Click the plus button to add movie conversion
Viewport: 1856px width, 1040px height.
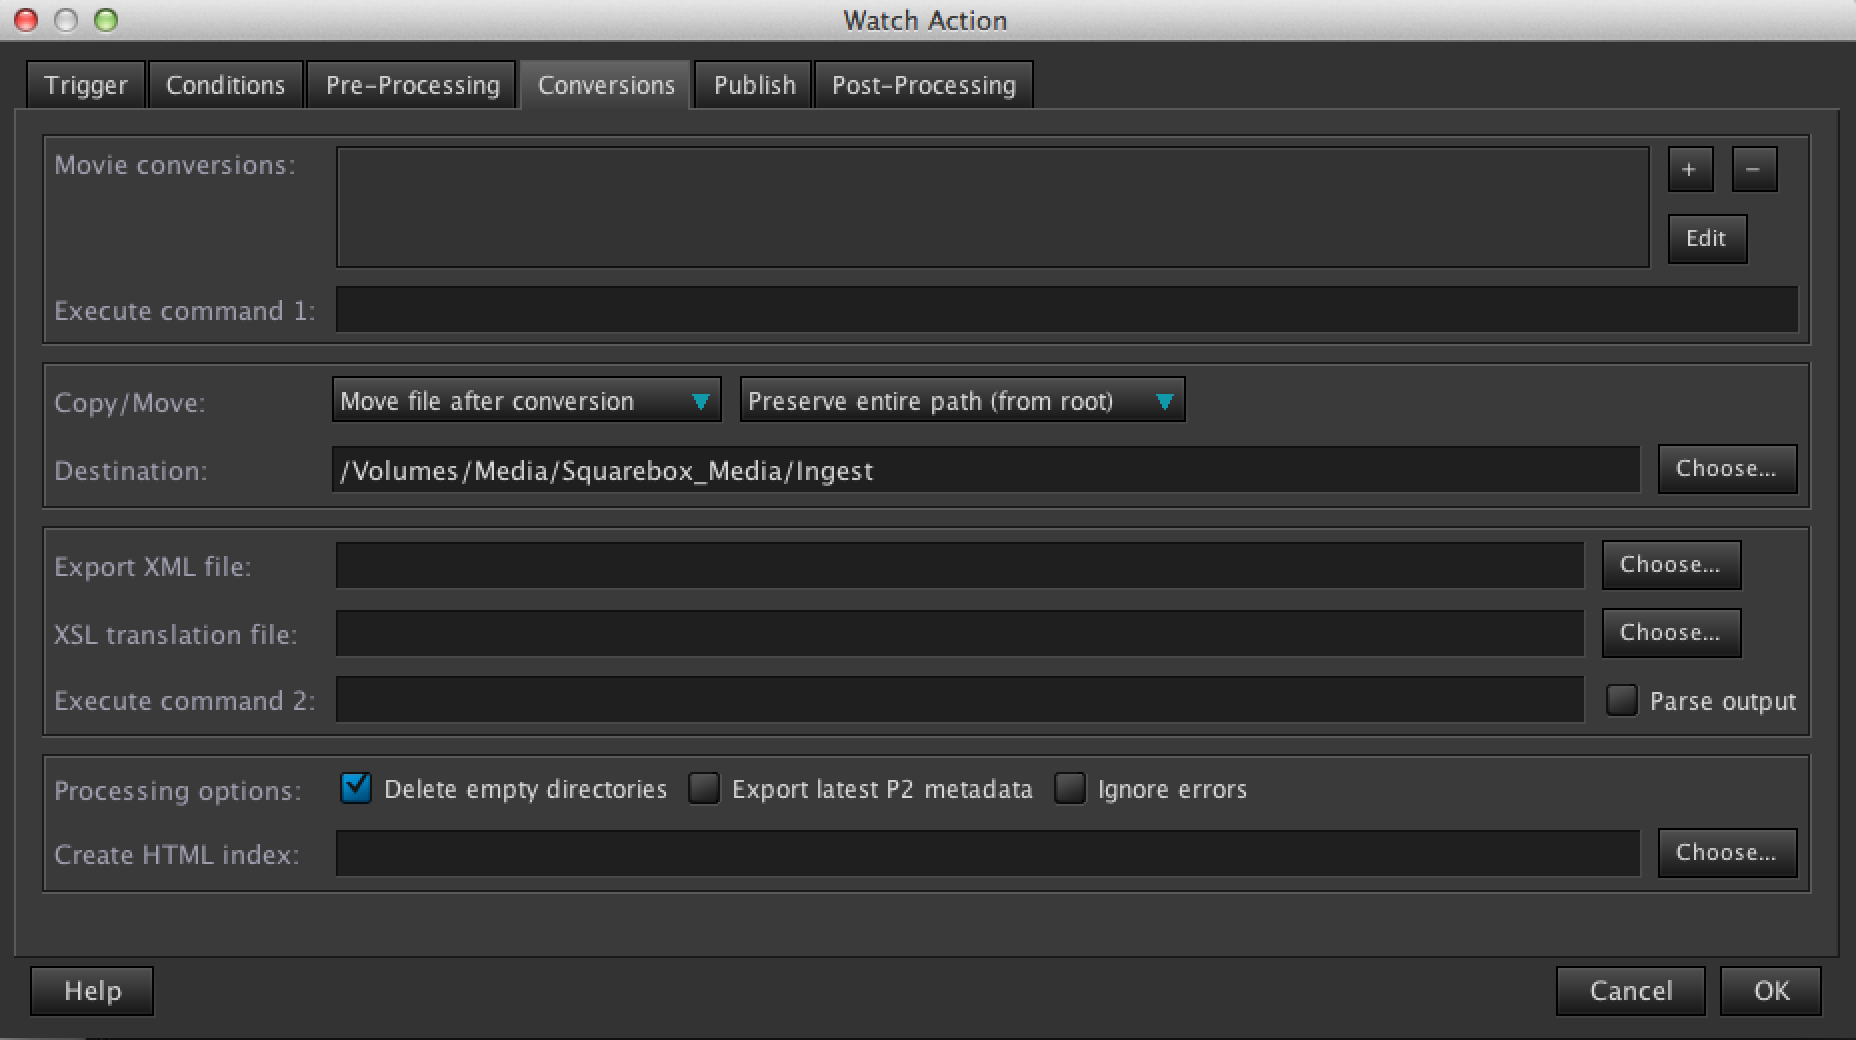(1690, 169)
